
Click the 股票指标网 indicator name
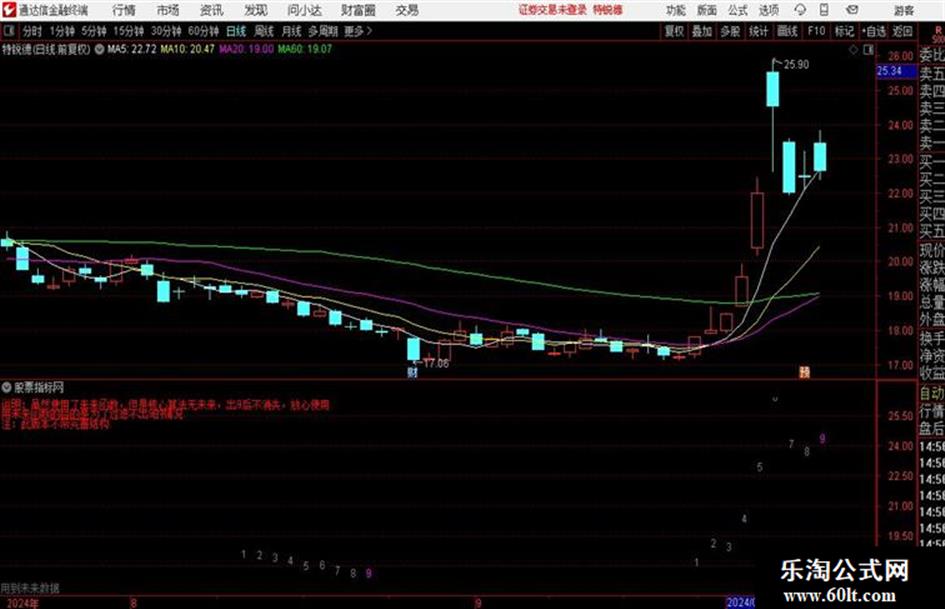pyautogui.click(x=39, y=387)
